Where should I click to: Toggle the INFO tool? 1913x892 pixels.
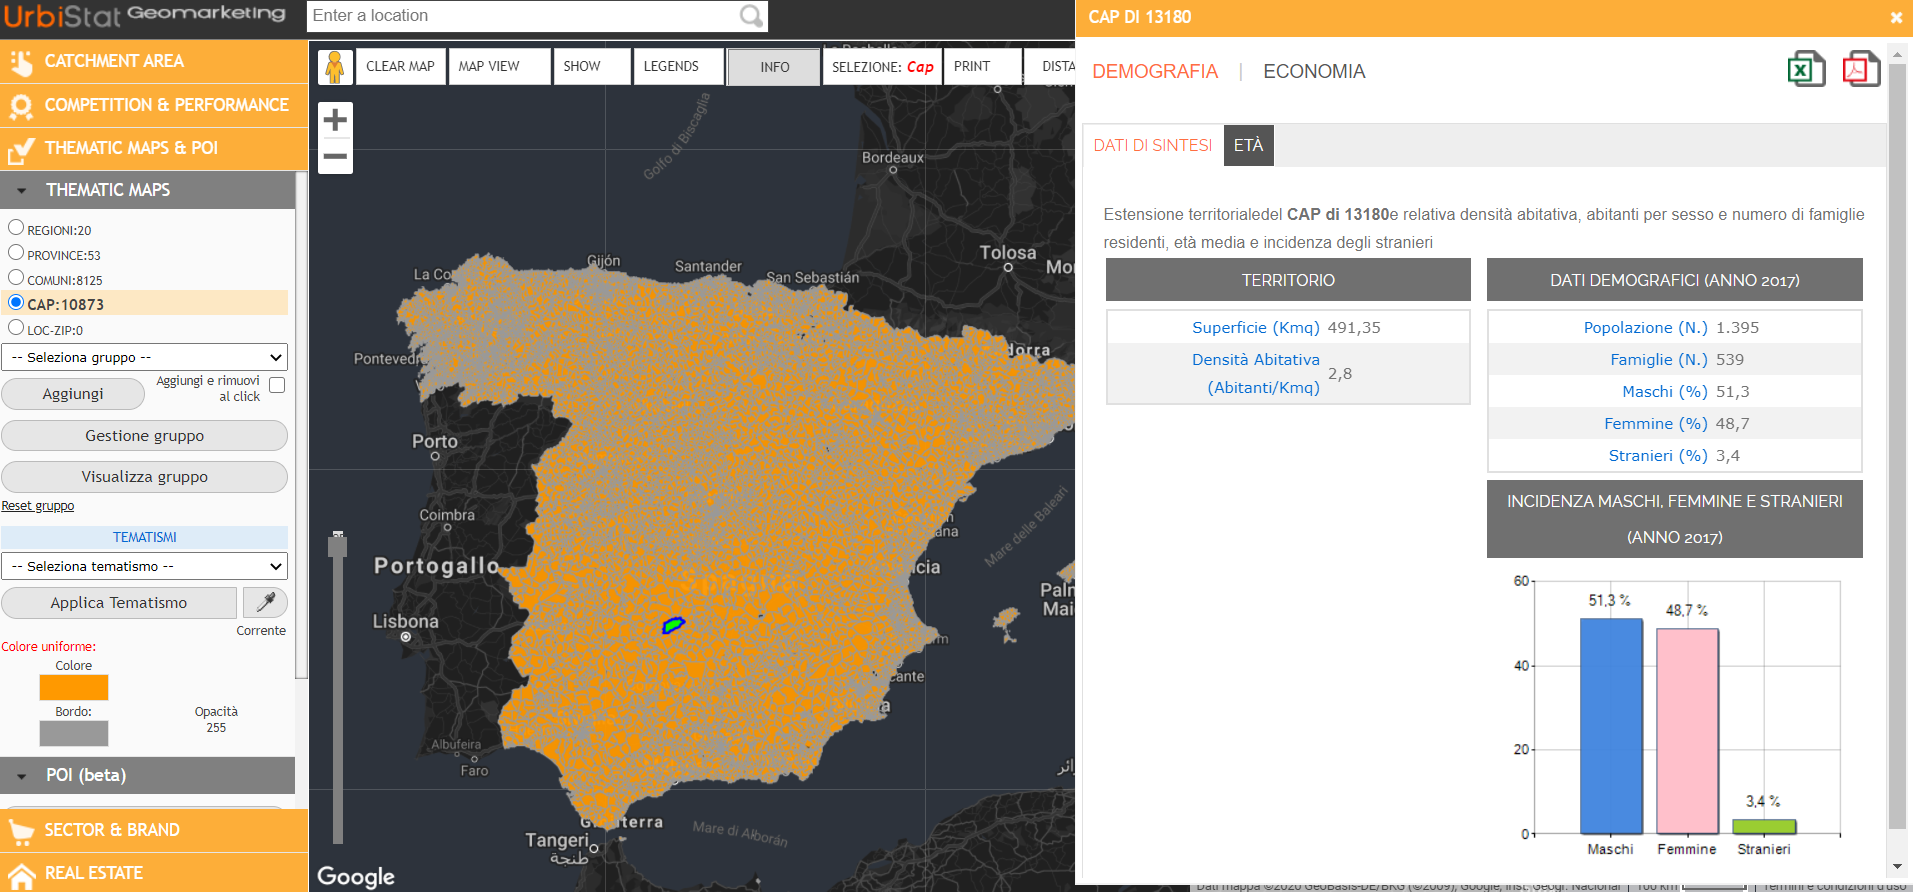pyautogui.click(x=774, y=67)
